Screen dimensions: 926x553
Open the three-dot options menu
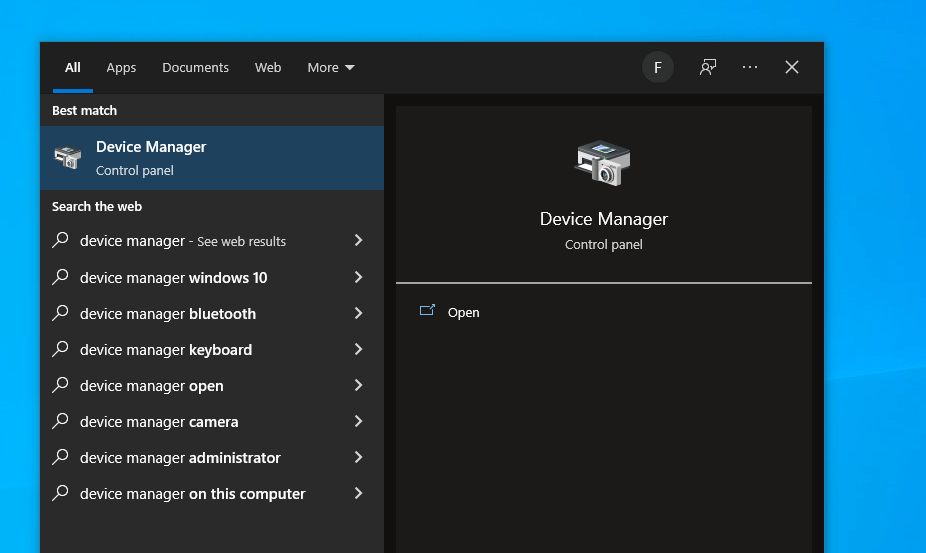pos(750,67)
